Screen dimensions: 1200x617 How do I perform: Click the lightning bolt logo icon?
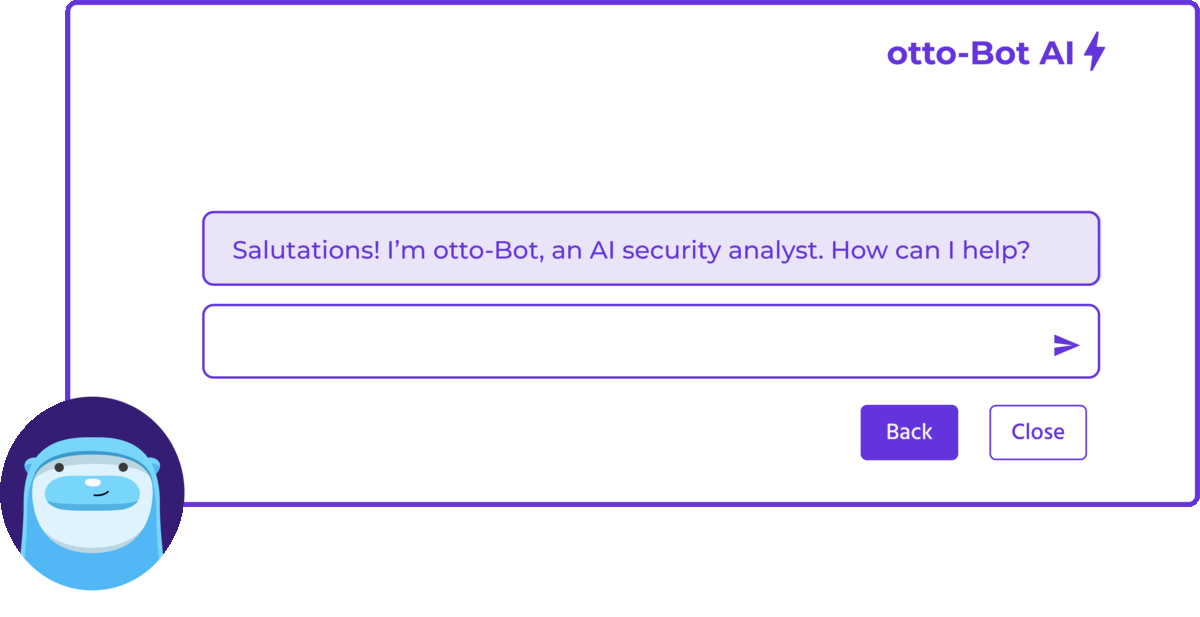[x=1095, y=51]
